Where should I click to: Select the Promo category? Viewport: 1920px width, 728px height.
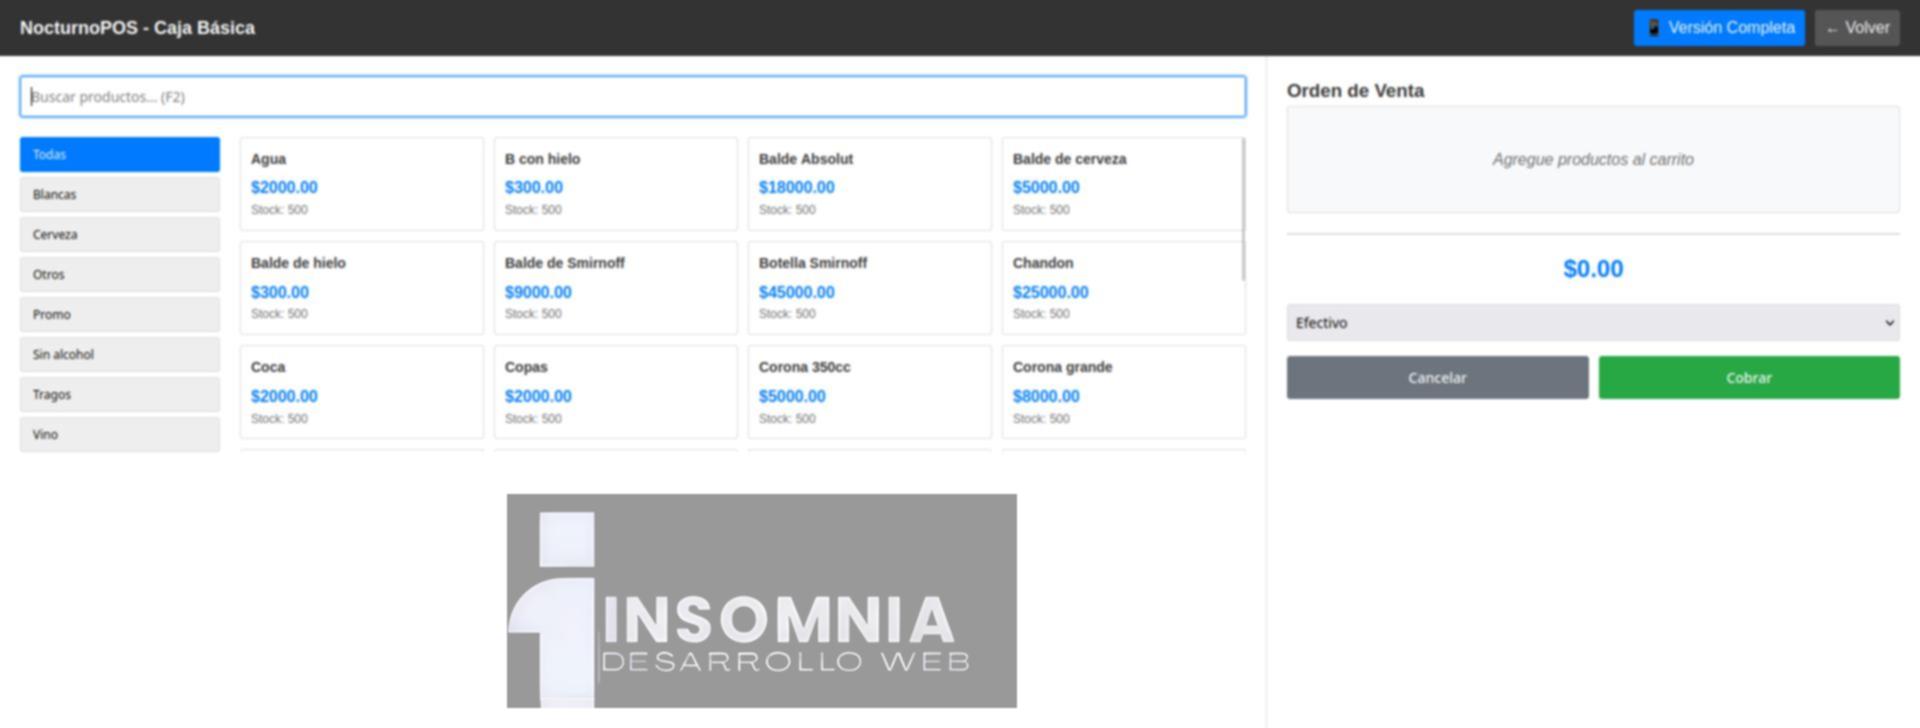[119, 315]
